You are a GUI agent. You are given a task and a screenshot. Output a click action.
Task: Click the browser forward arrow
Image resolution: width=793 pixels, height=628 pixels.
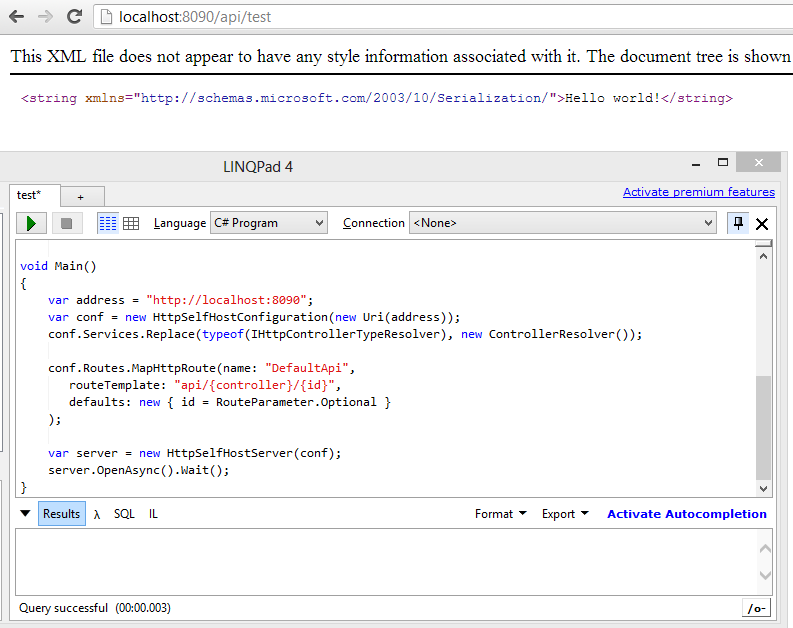coord(46,17)
